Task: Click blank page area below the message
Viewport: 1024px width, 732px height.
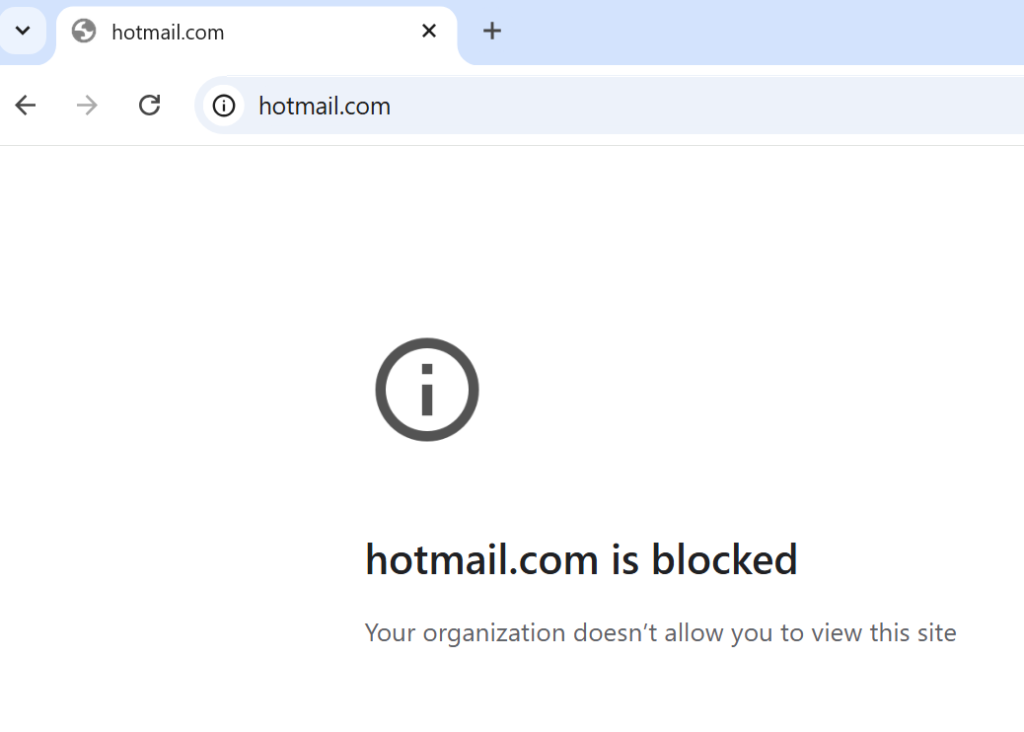Action: [x=660, y=692]
